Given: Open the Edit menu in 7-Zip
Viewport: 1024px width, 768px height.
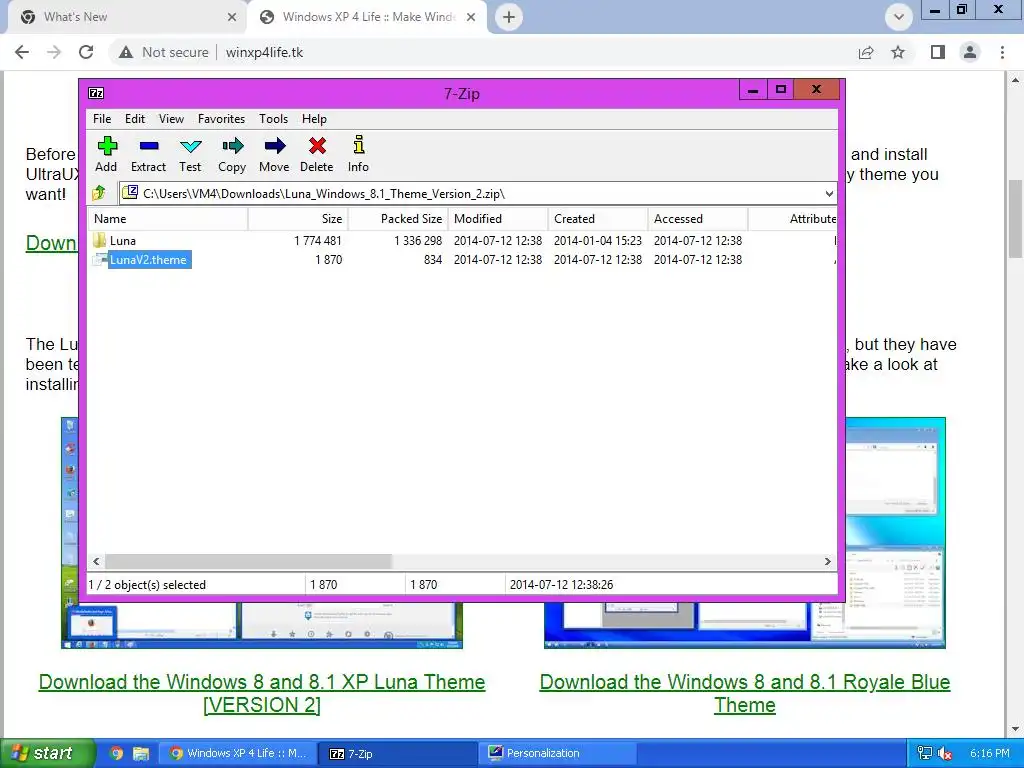Looking at the screenshot, I should pyautogui.click(x=135, y=119).
